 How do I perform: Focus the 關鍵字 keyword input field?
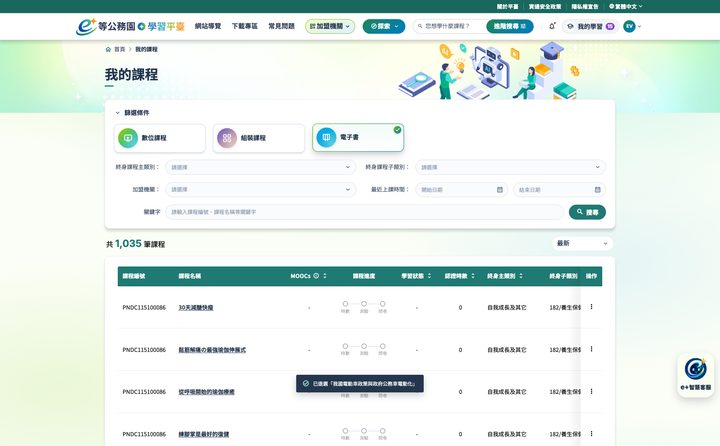(x=364, y=212)
